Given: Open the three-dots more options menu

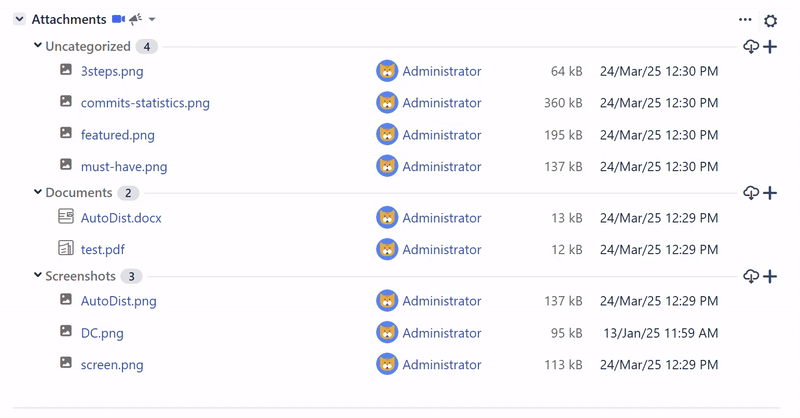Looking at the screenshot, I should [x=745, y=20].
